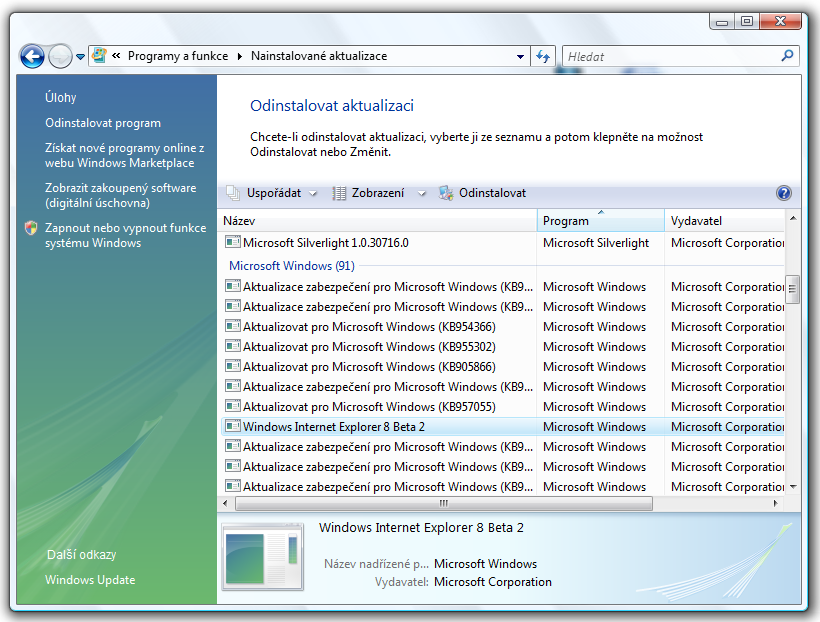Screen dimensions: 820x622
Task: Click the Zobrazení view icon
Action: point(339,193)
